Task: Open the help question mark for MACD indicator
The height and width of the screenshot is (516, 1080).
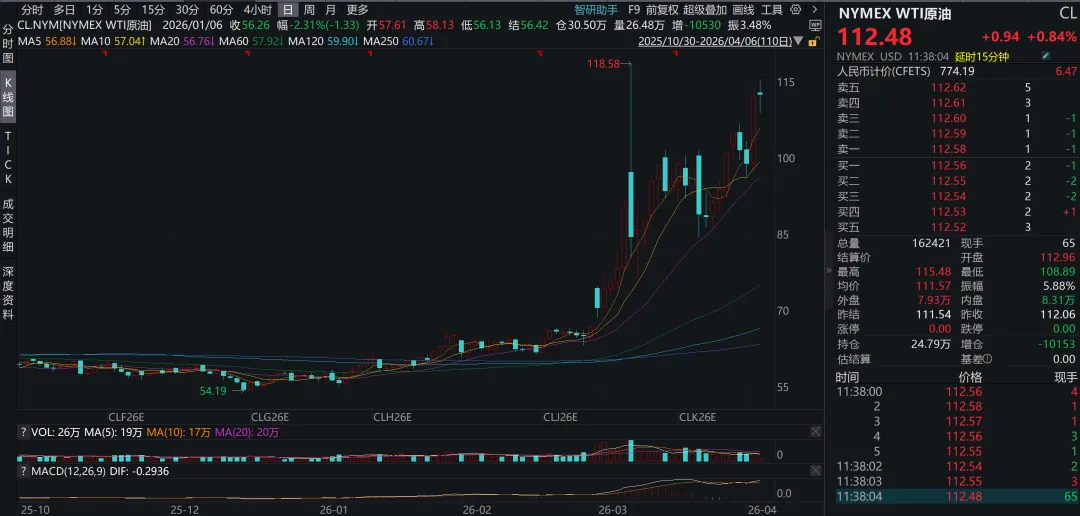Action: click(x=24, y=471)
